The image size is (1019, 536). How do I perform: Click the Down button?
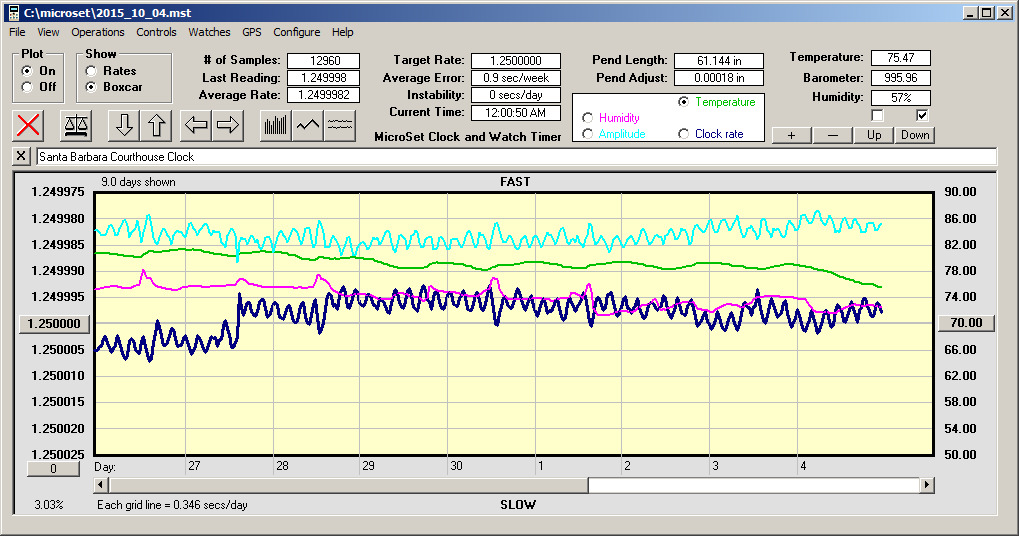pos(915,134)
